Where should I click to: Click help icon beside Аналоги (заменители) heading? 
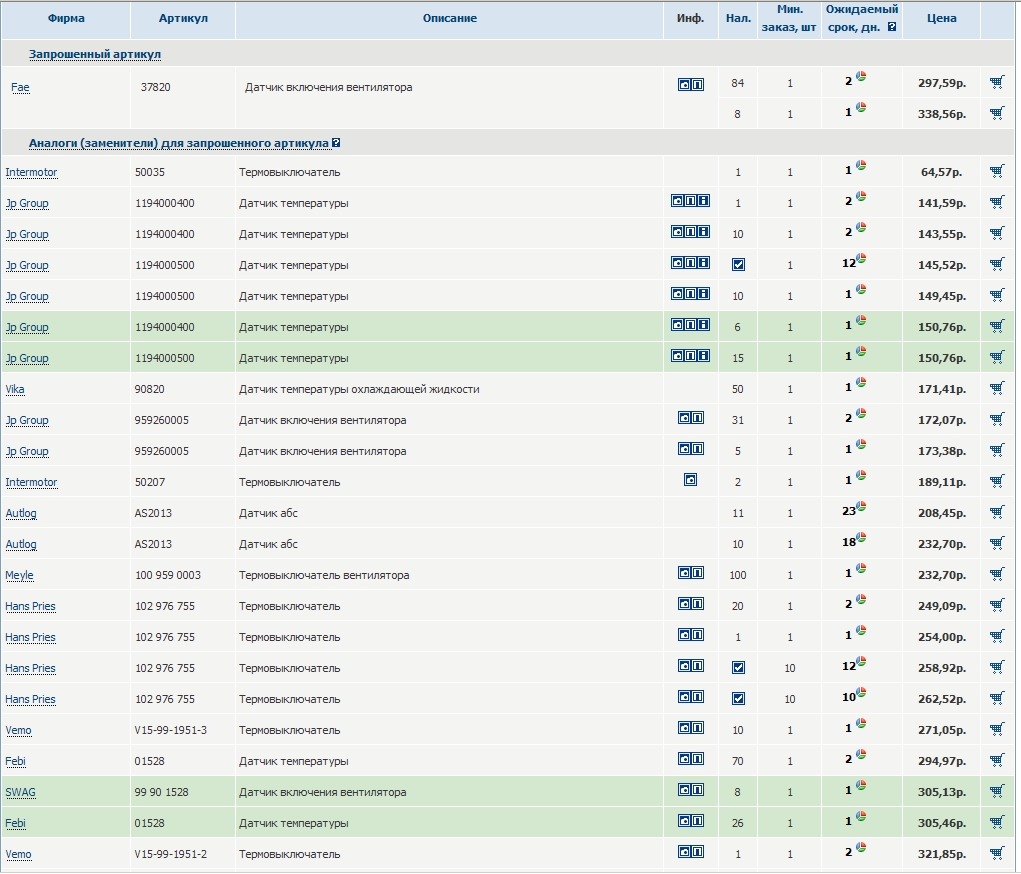tap(336, 143)
